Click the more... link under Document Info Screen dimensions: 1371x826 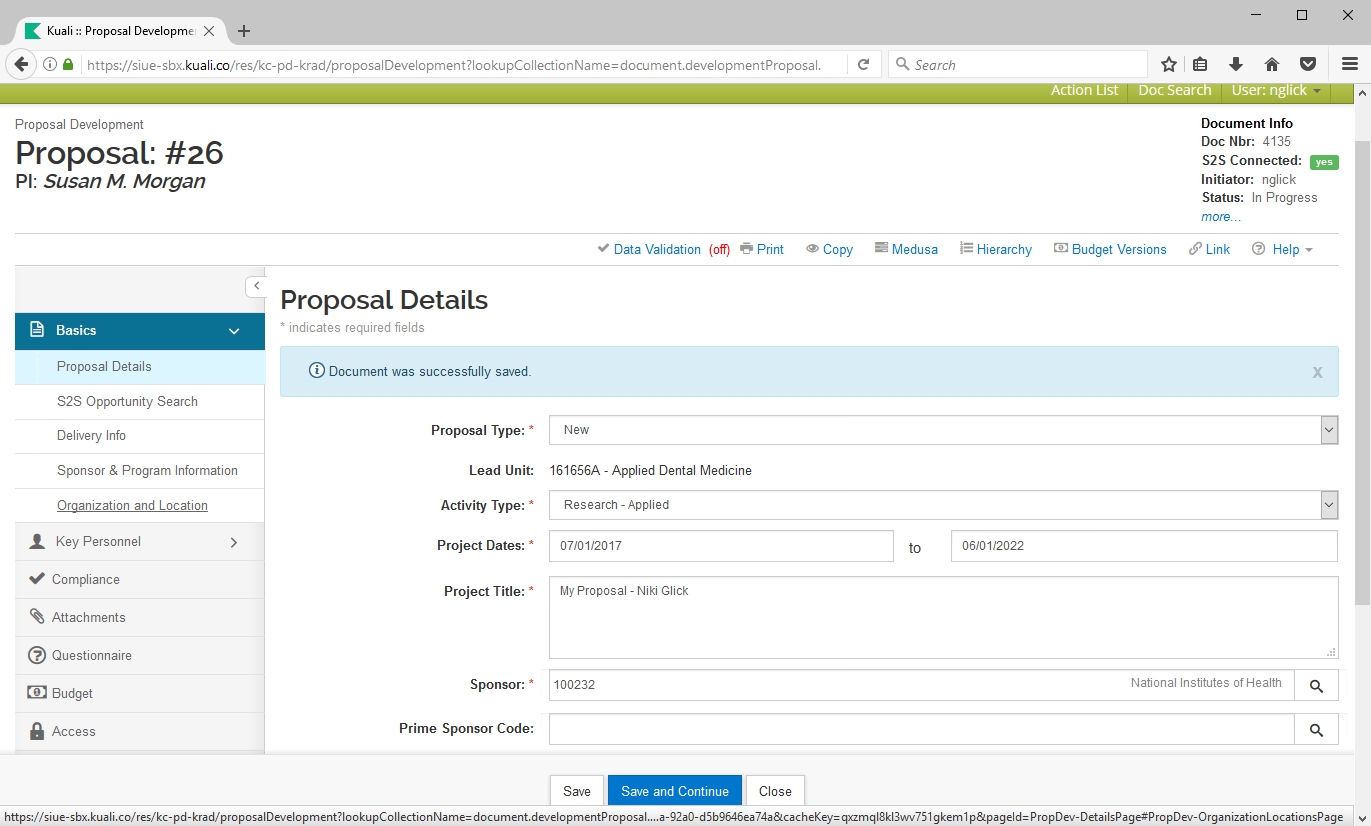click(1220, 216)
